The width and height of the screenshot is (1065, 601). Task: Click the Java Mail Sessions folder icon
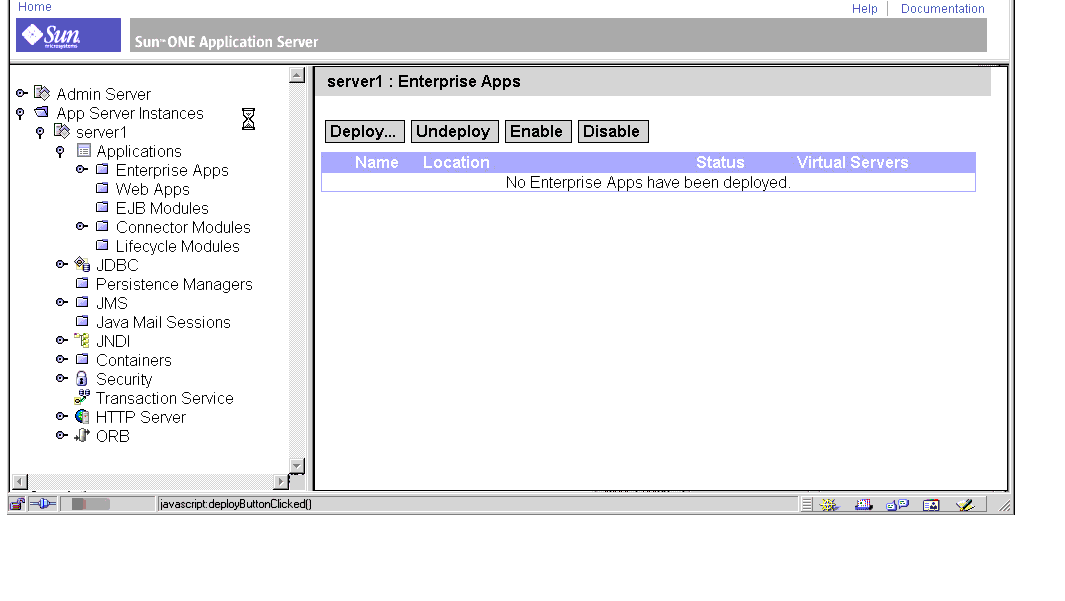click(x=82, y=321)
